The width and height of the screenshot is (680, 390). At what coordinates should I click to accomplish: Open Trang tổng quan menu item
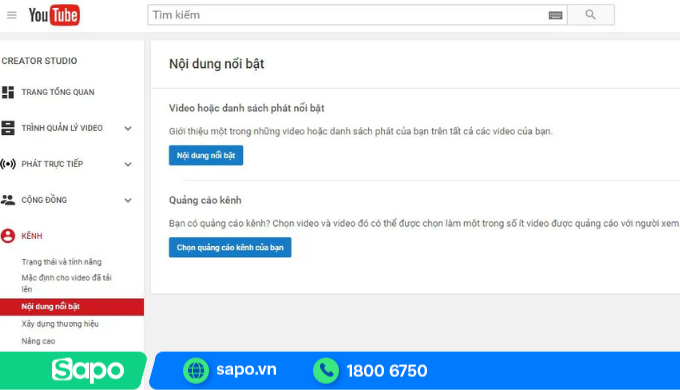pos(58,92)
